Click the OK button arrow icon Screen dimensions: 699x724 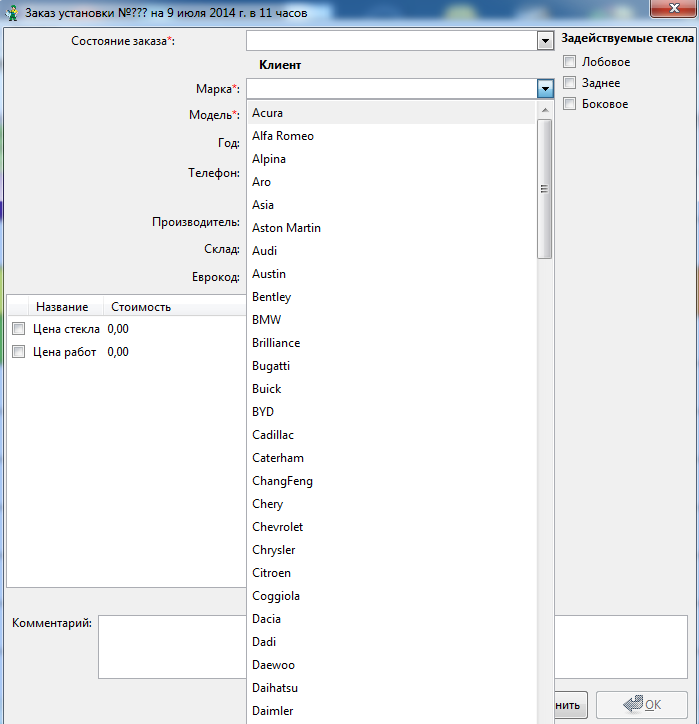pyautogui.click(x=633, y=704)
